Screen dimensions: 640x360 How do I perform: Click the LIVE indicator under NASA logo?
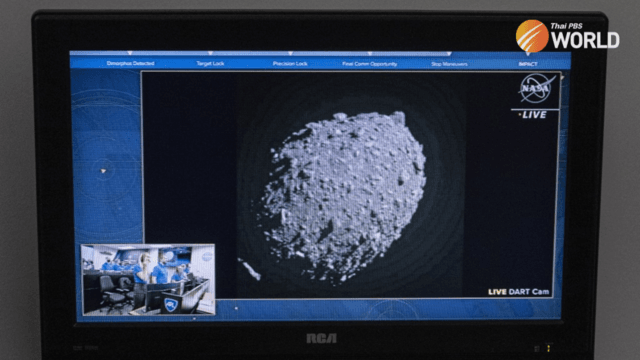533,115
